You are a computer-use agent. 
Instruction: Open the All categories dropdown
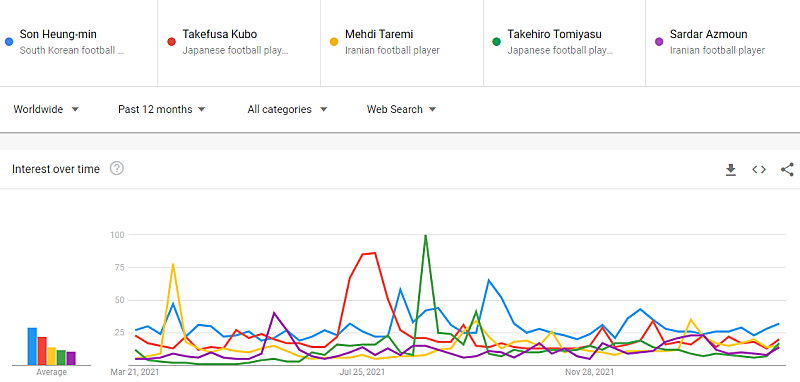[x=287, y=109]
